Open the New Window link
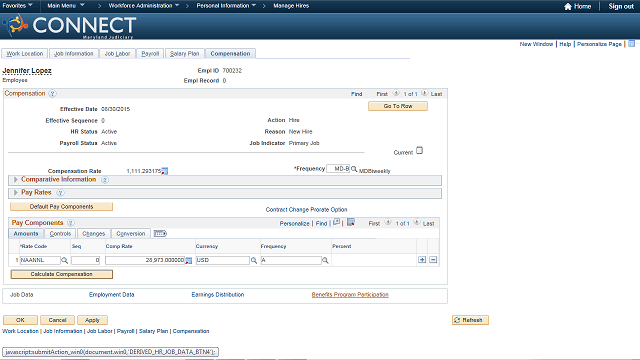 point(536,44)
